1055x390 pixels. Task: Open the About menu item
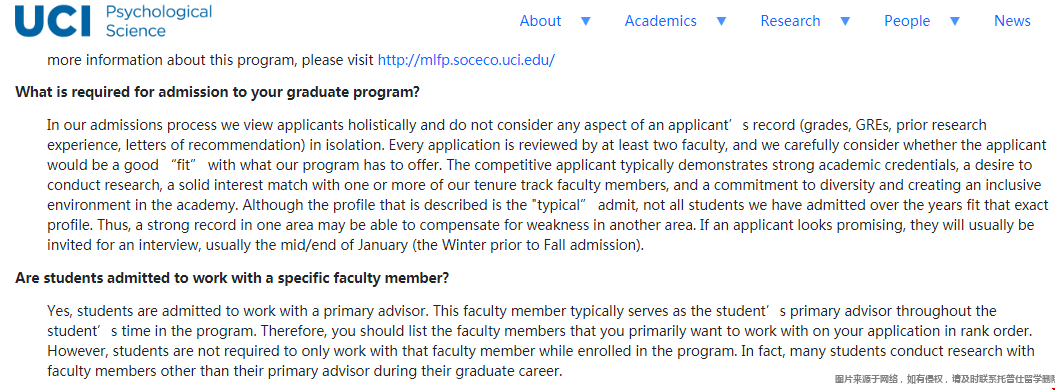tap(540, 21)
